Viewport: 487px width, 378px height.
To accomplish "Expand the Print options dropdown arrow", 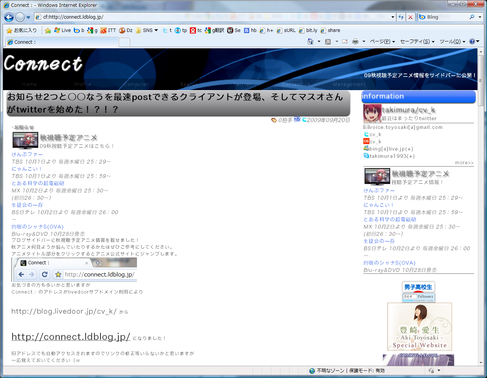I will 364,42.
